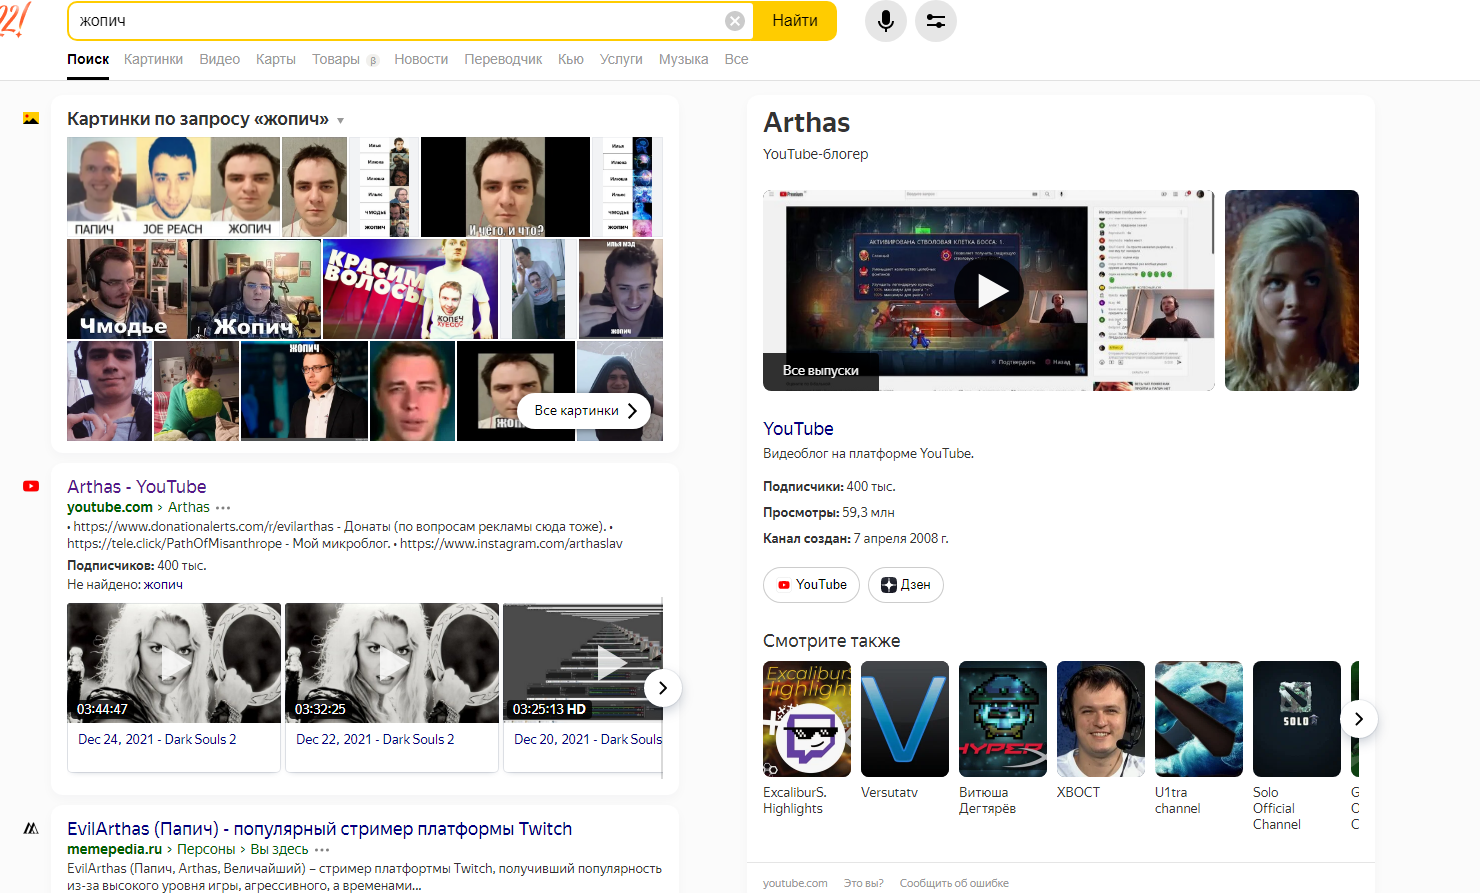Open the Жопич captioned streamer image

[x=255, y=289]
